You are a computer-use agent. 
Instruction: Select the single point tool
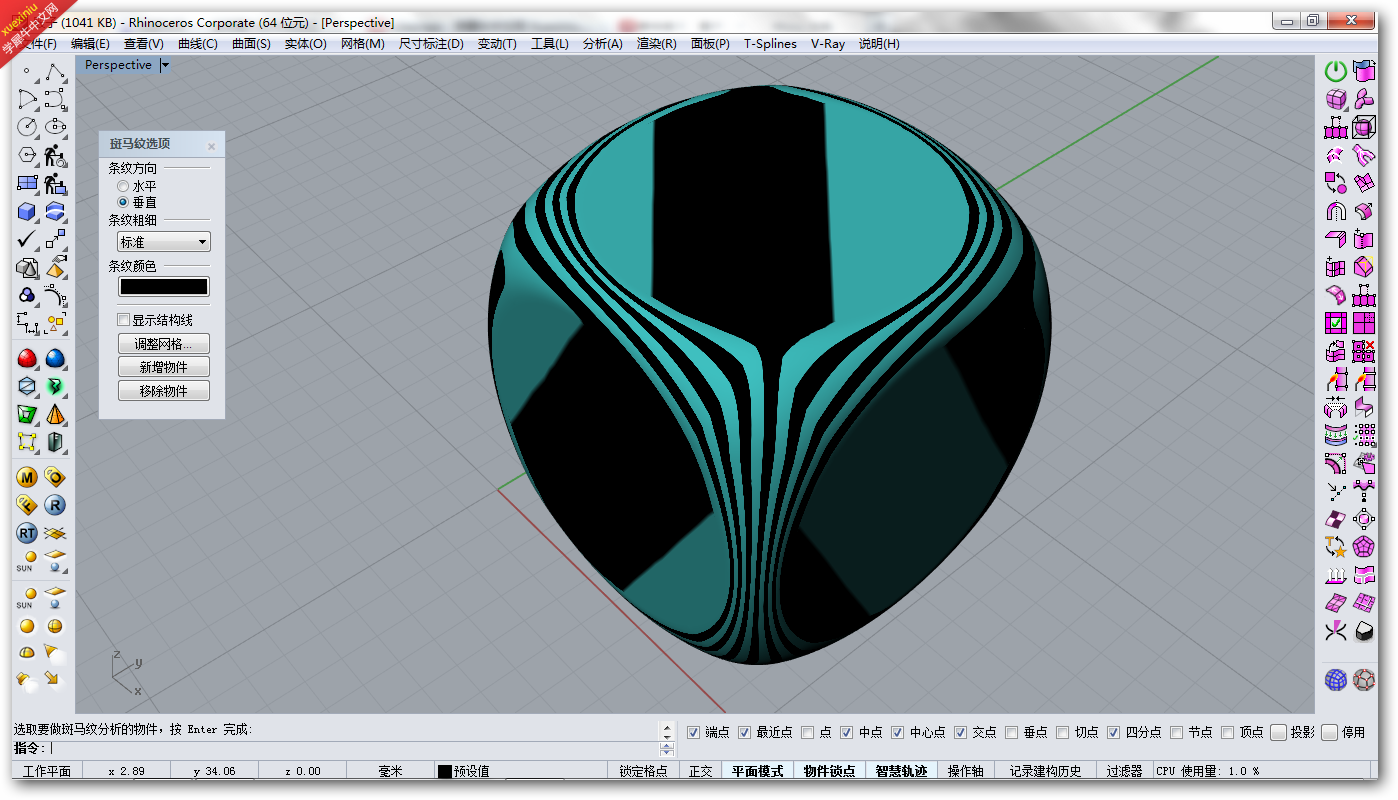pyautogui.click(x=27, y=72)
